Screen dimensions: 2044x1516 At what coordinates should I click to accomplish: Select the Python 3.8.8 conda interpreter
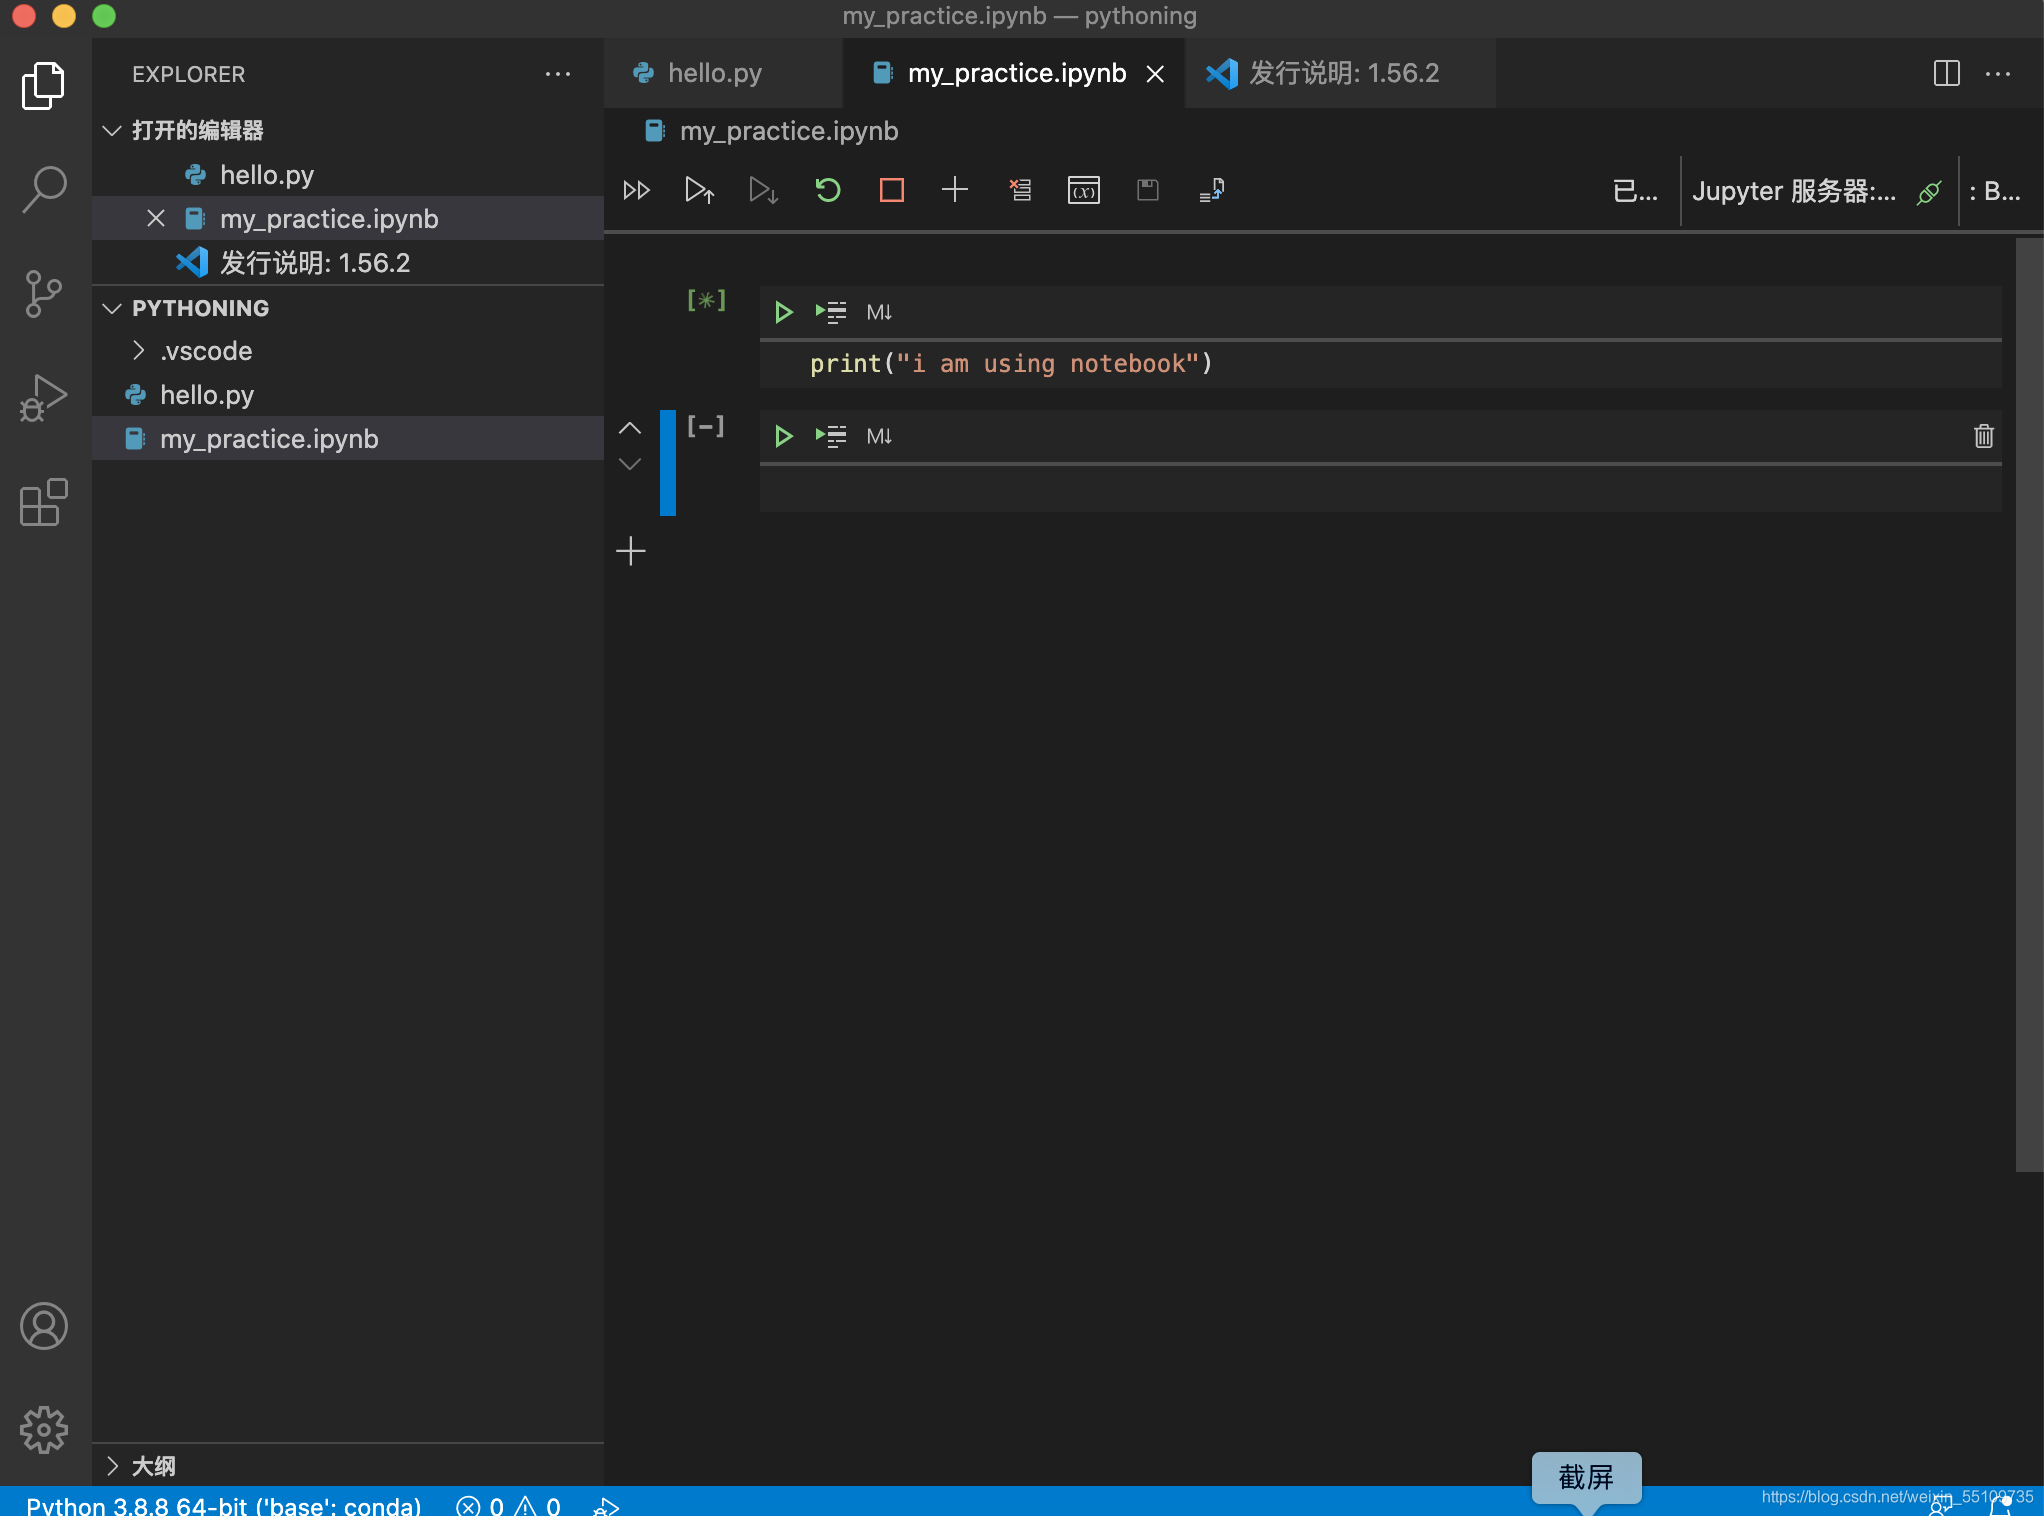(223, 1505)
